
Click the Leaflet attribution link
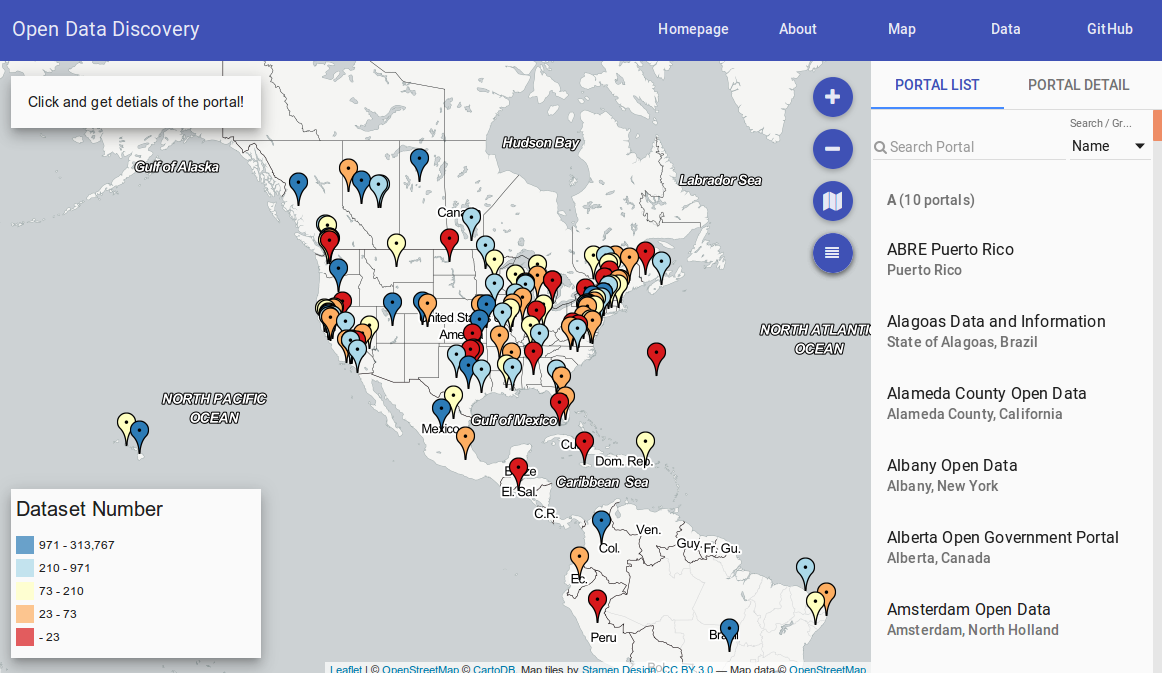346,669
